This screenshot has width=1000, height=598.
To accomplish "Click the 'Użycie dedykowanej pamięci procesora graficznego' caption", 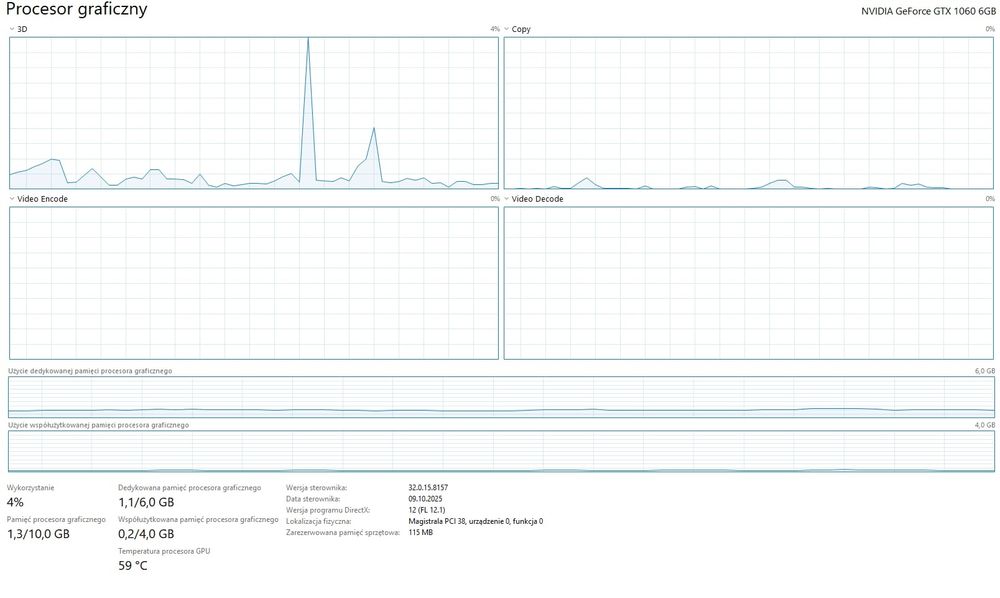I will (90, 371).
